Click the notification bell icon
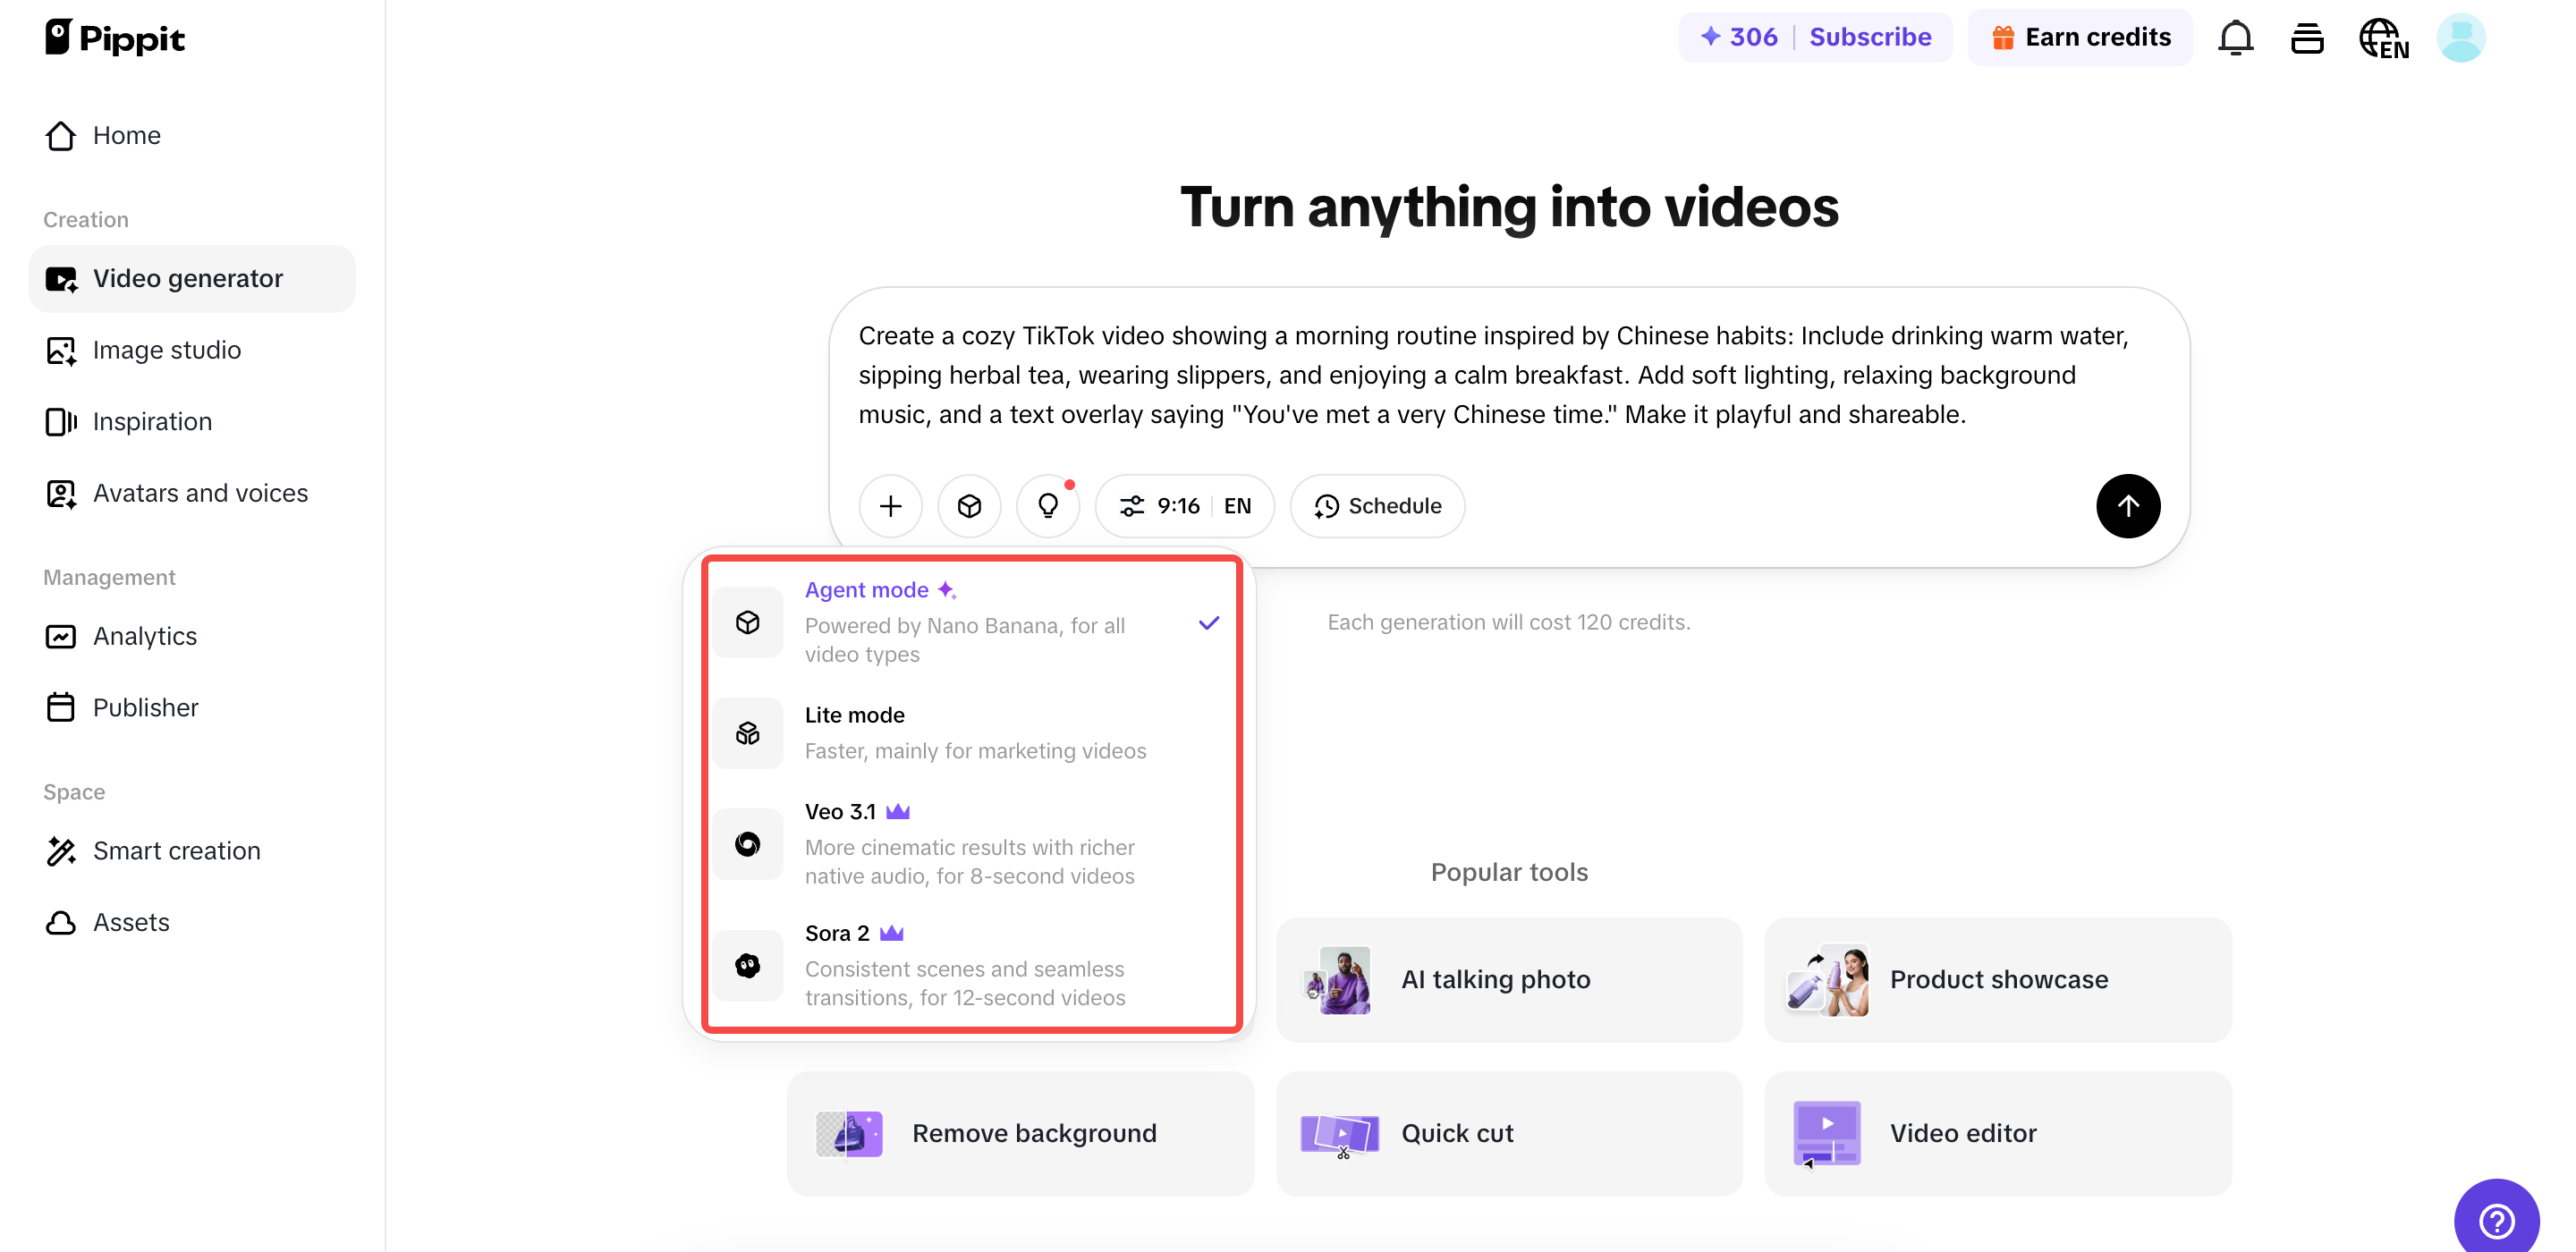This screenshot has height=1252, width=2576. tap(2235, 38)
